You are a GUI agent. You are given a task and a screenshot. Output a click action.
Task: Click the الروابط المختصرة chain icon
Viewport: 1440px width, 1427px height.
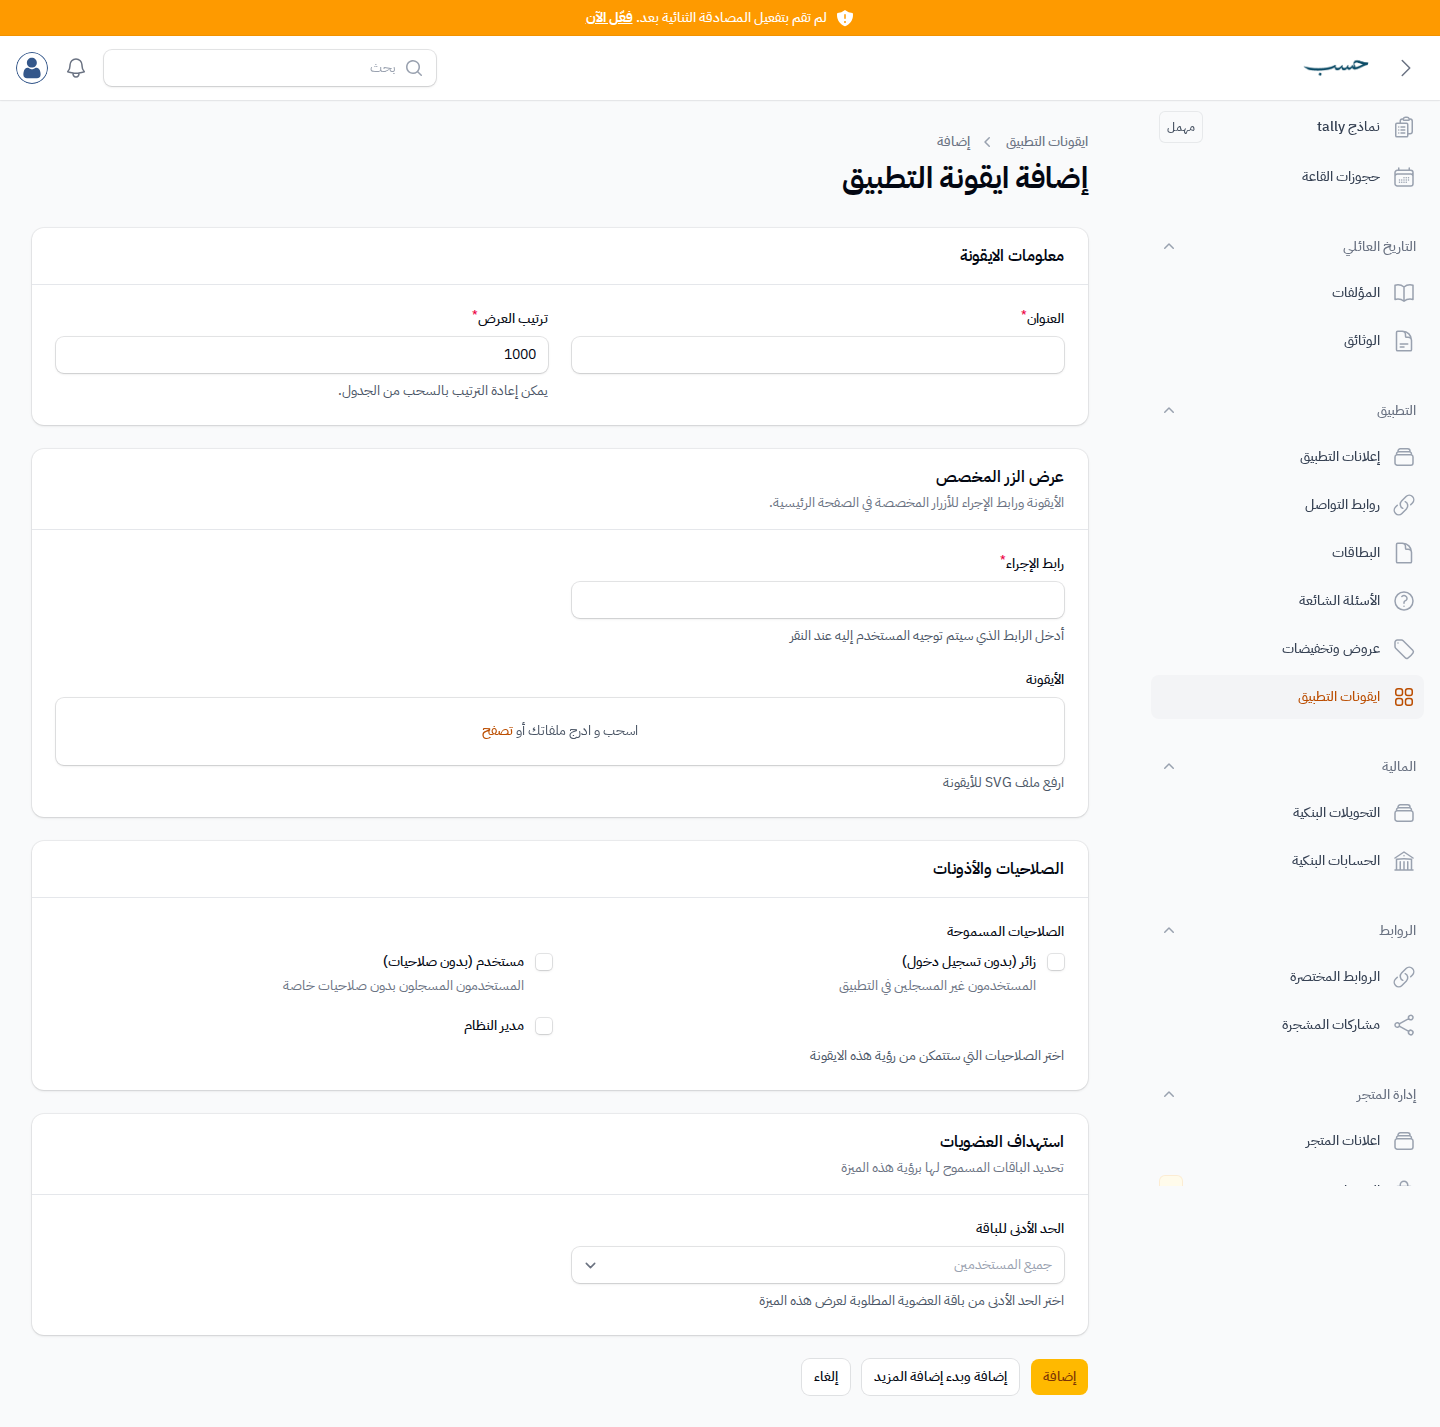pyautogui.click(x=1404, y=977)
